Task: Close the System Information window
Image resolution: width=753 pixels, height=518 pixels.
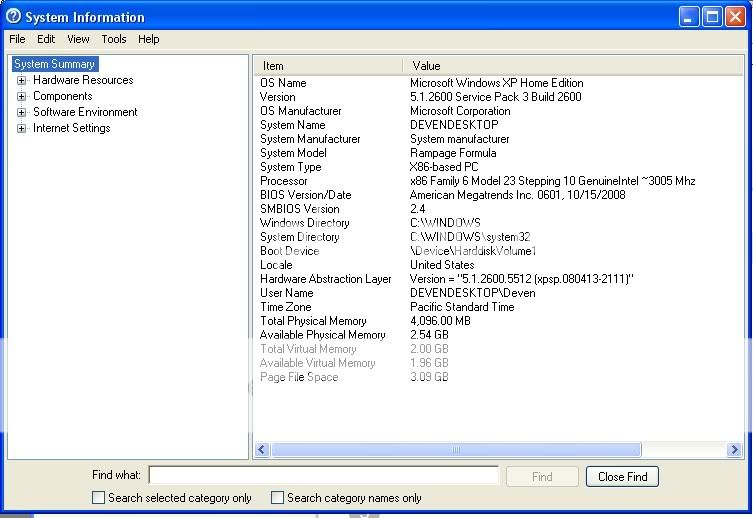Action: tap(735, 17)
